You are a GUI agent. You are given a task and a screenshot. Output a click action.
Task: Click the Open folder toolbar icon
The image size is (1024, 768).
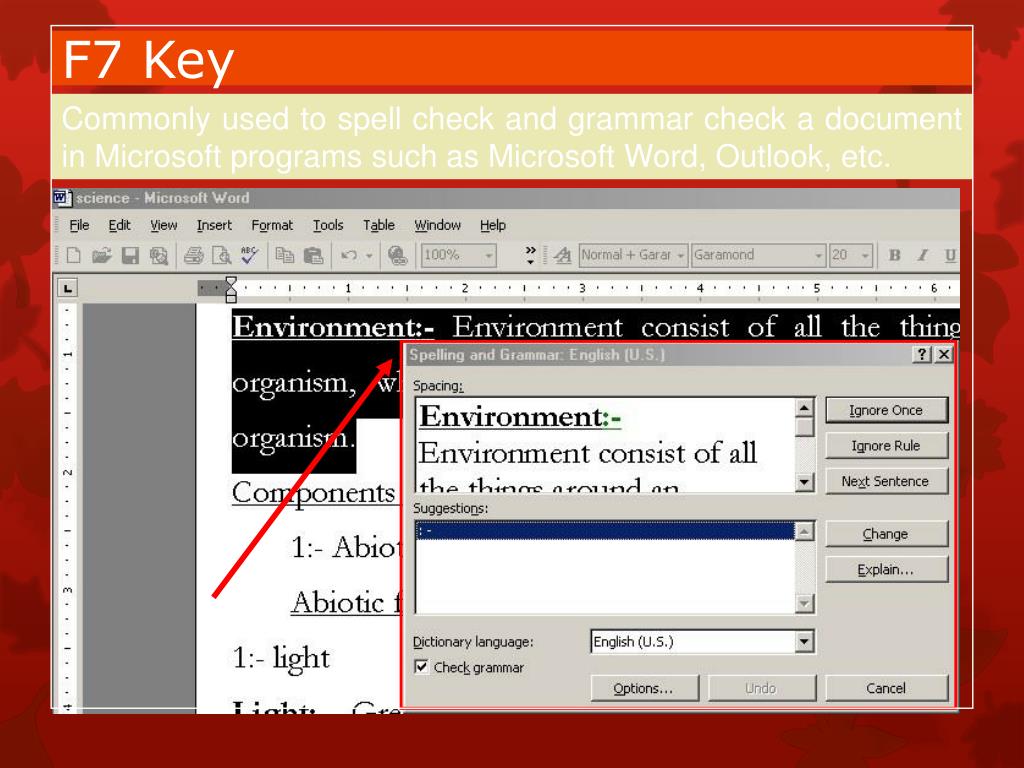pyautogui.click(x=101, y=255)
